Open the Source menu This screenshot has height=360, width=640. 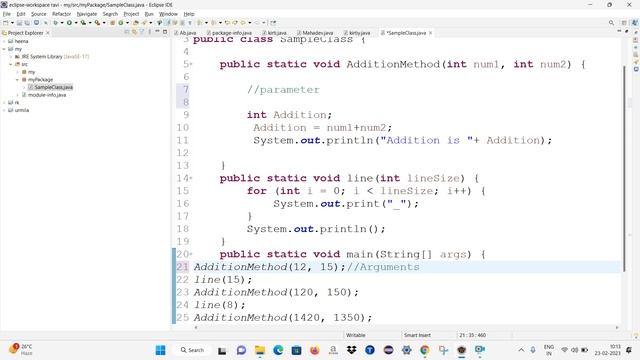pos(39,14)
